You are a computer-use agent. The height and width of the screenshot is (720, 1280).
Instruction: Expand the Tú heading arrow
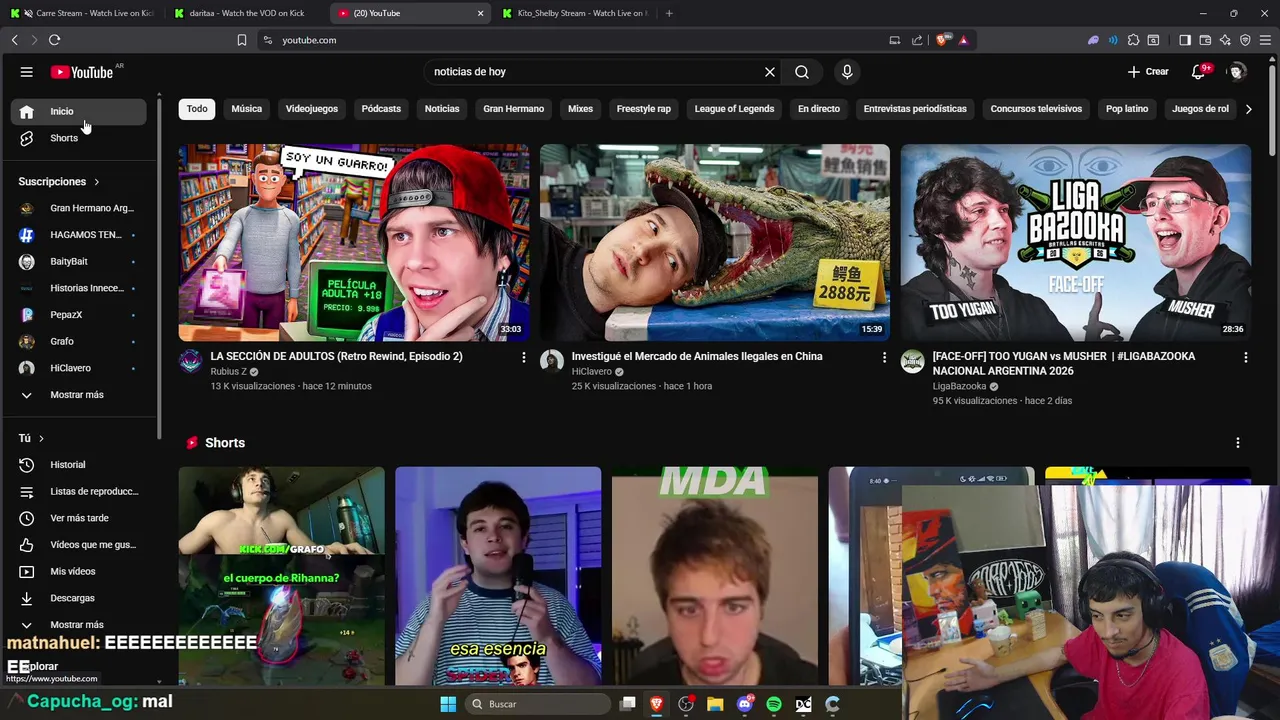coord(41,438)
